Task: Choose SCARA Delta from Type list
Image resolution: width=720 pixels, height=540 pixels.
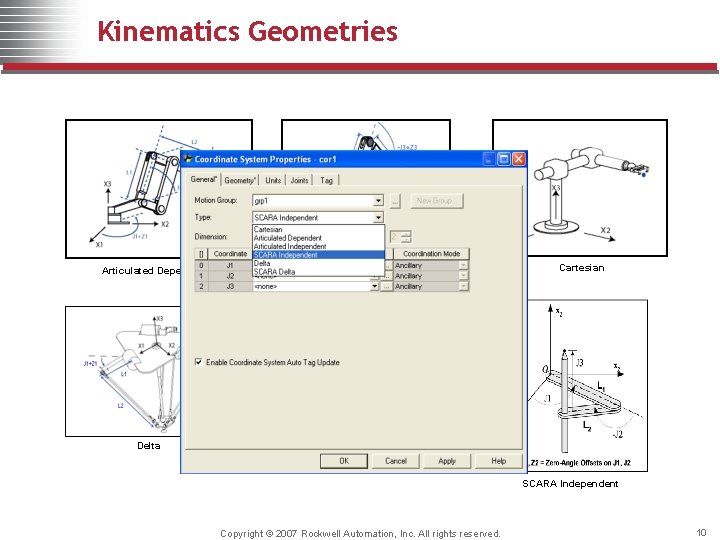Action: pos(318,271)
